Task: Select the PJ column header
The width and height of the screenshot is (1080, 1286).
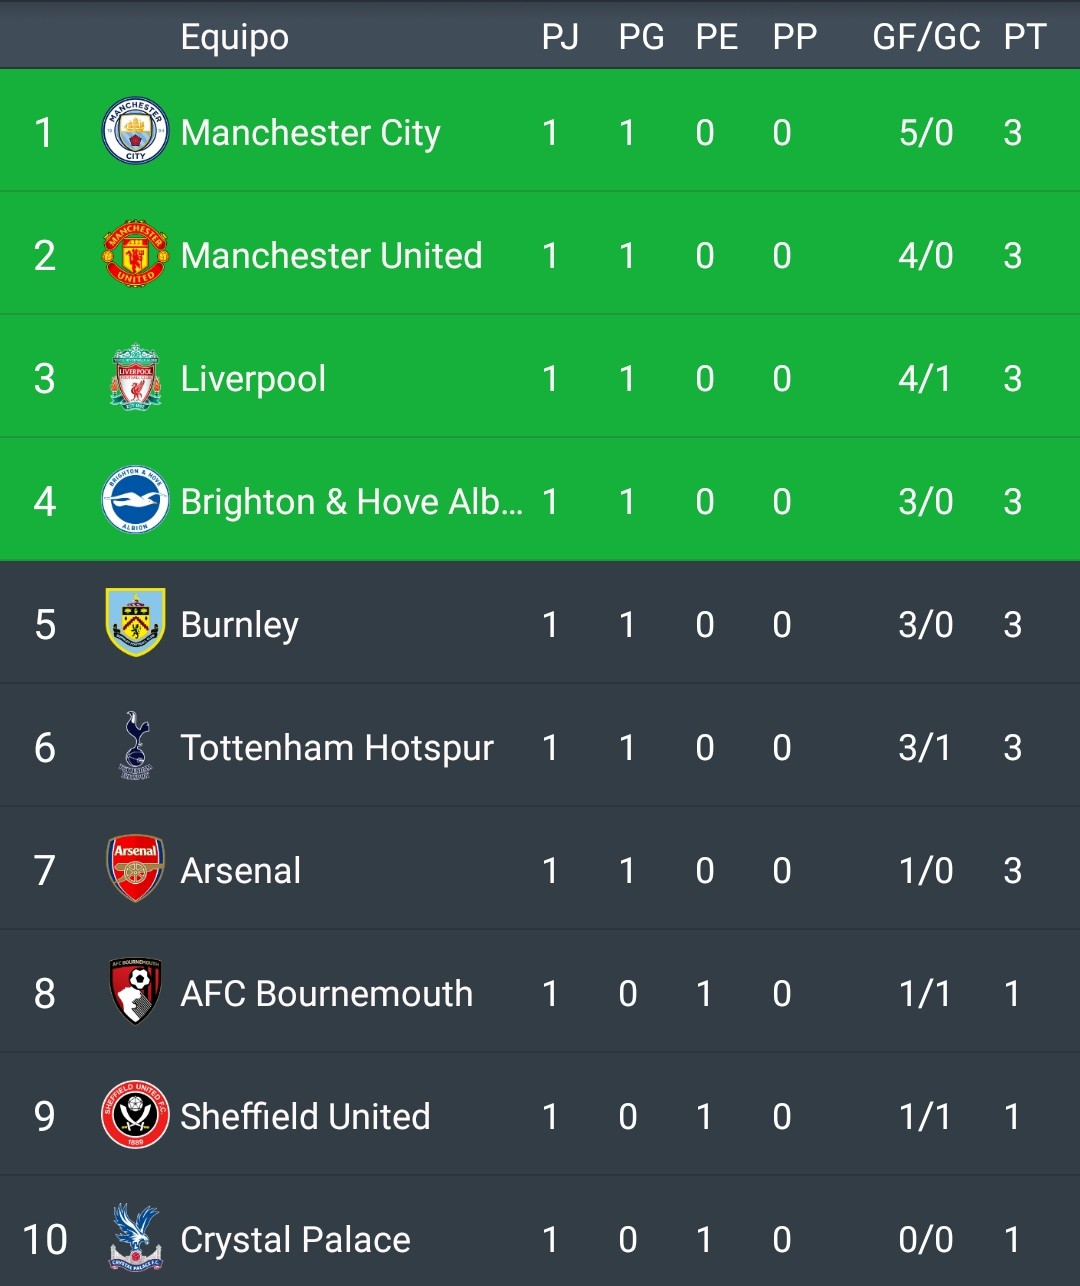Action: click(560, 37)
